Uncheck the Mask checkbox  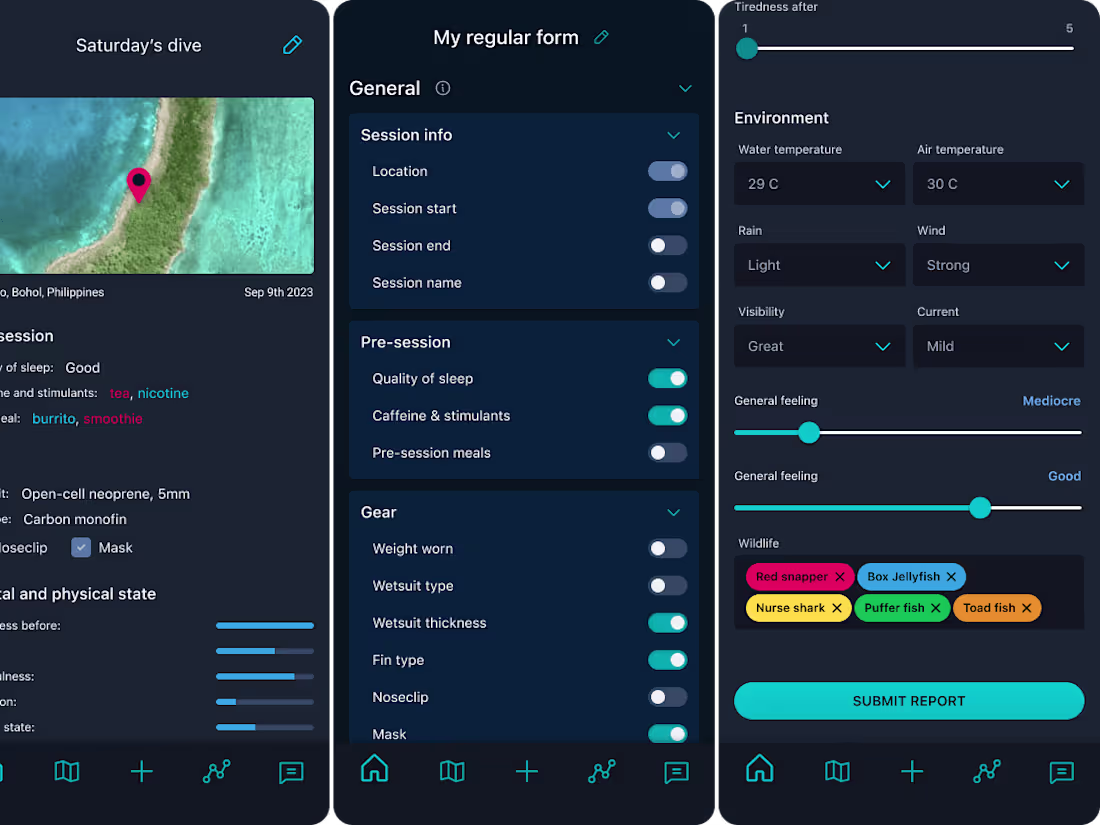click(80, 547)
